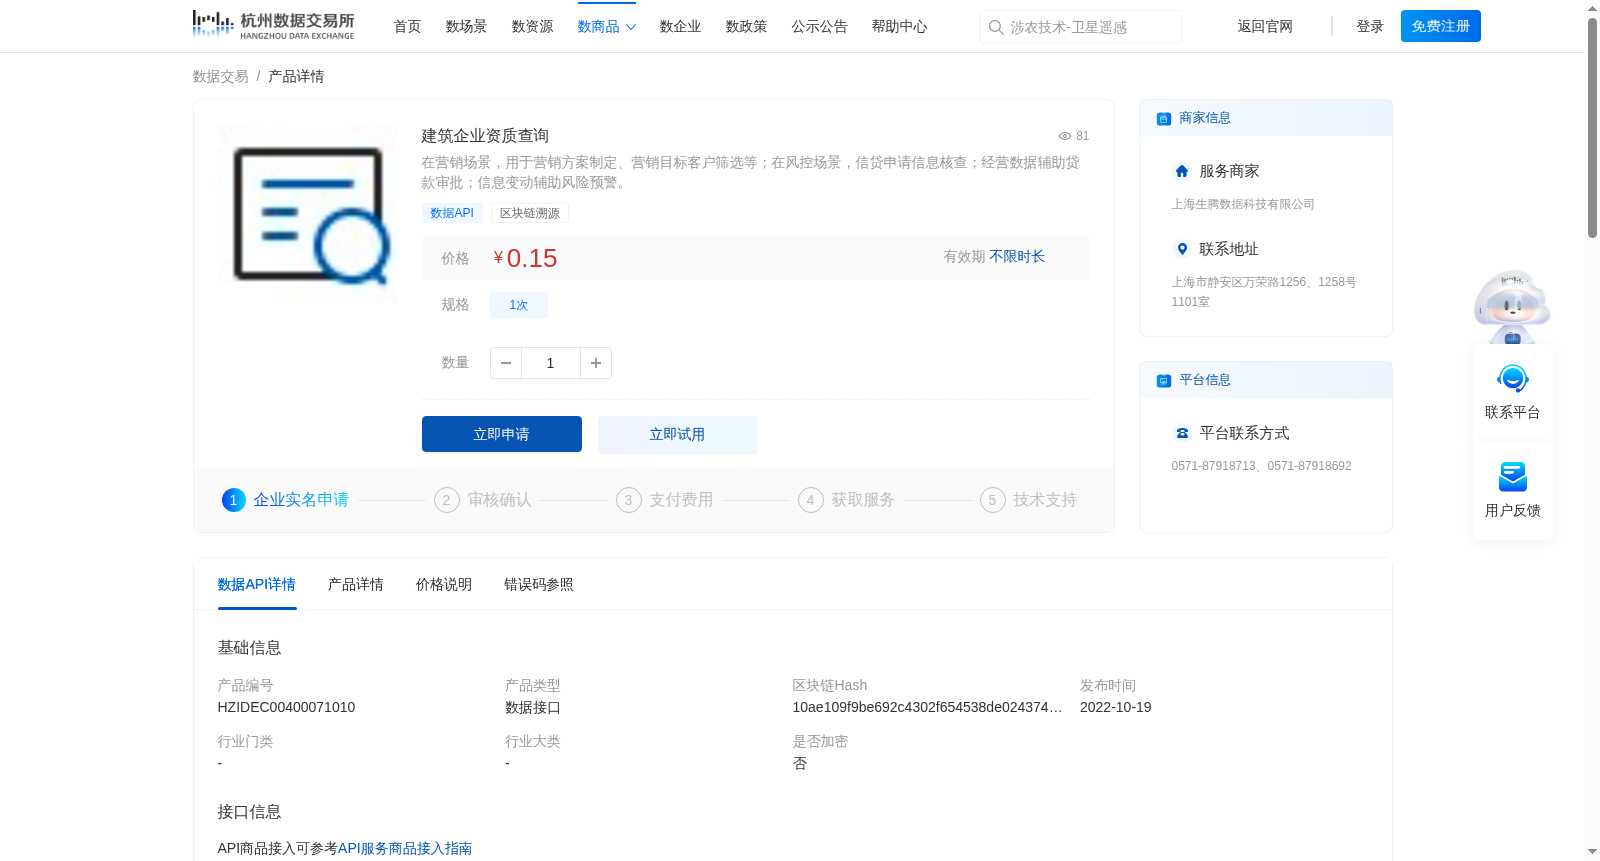
Task: Click the 联系平台 headset icon
Action: (1513, 379)
